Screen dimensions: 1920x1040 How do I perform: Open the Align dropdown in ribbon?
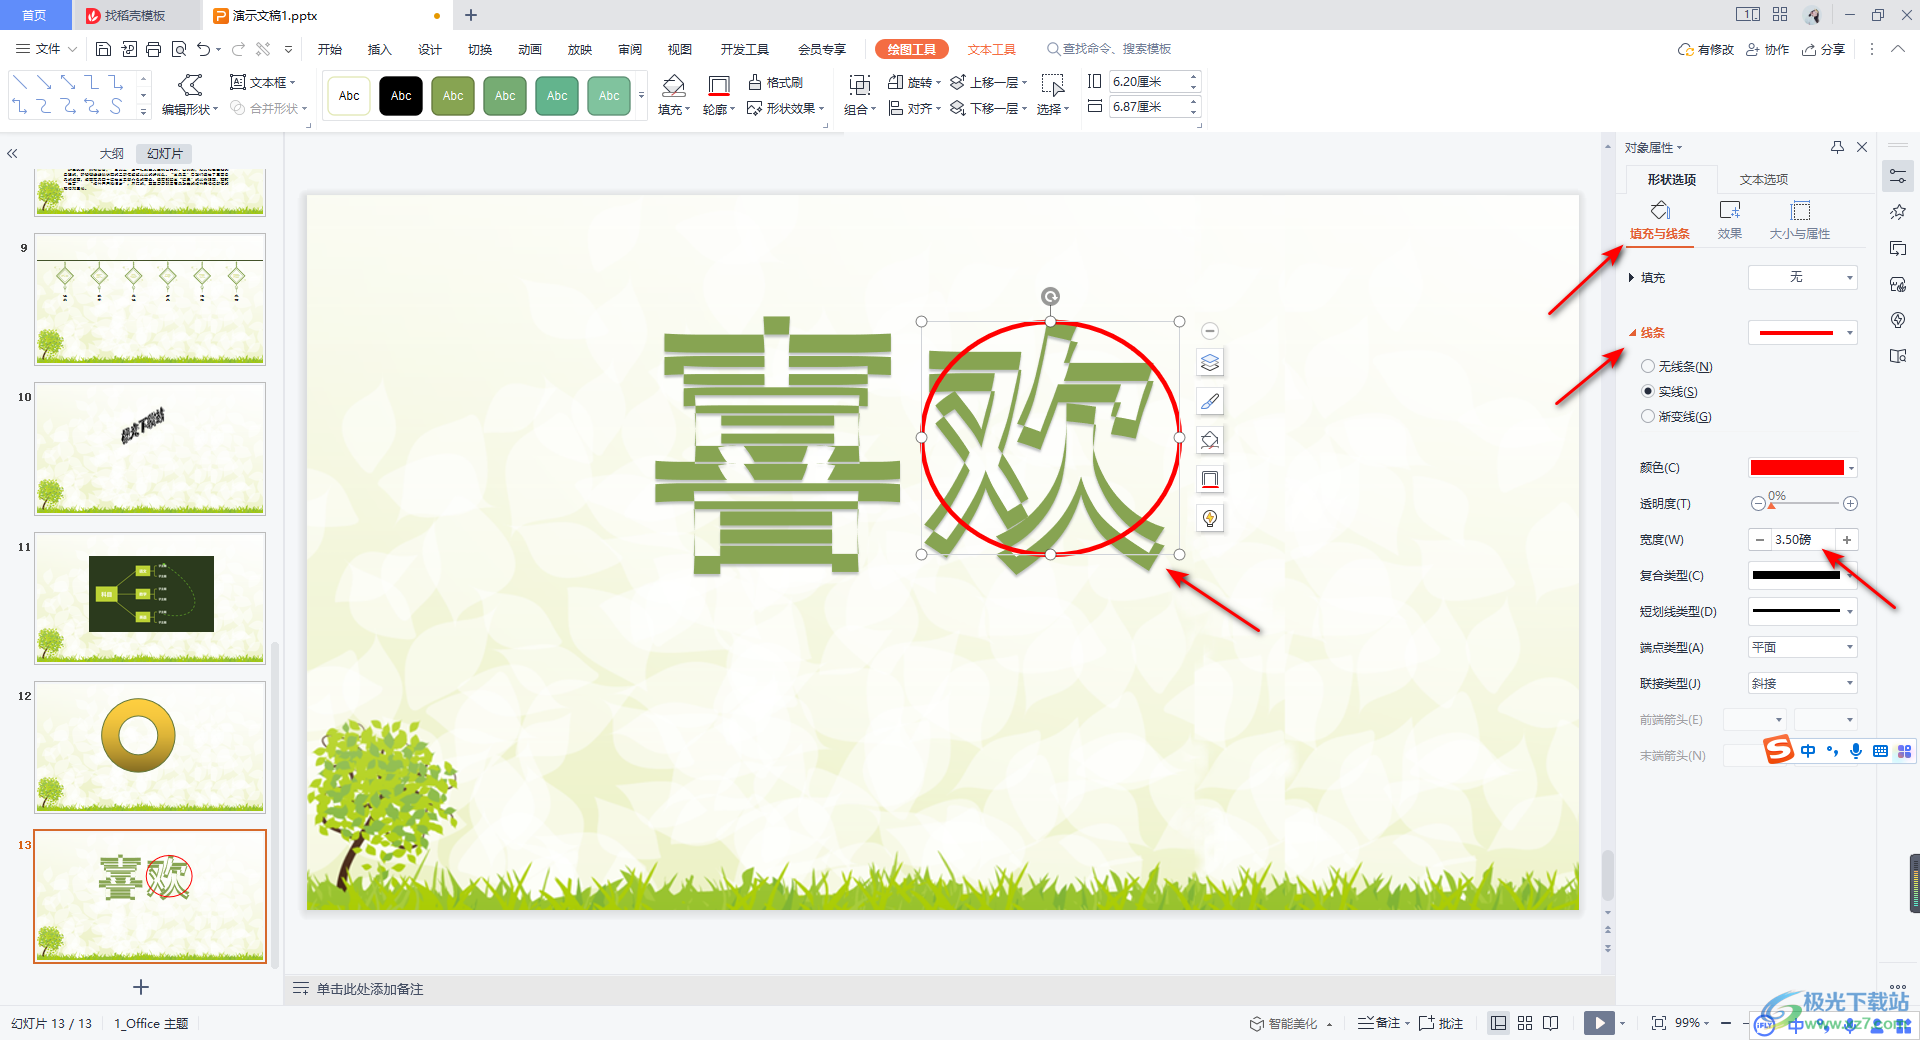914,108
